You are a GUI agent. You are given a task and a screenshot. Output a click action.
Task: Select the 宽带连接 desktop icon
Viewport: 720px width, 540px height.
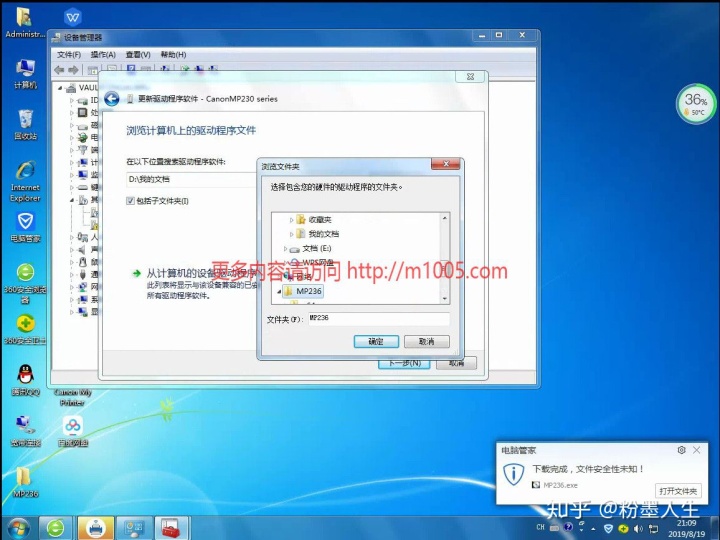point(25,431)
